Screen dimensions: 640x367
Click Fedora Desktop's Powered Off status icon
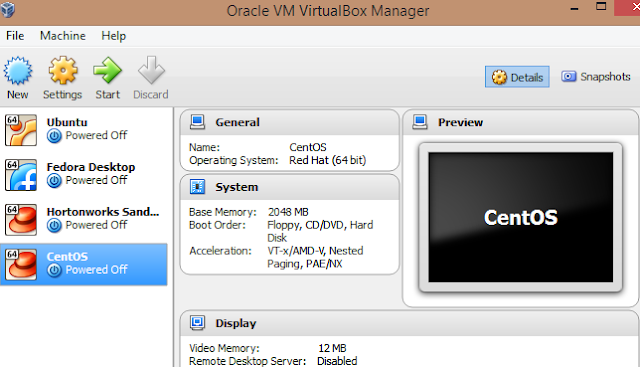pyautogui.click(x=54, y=180)
